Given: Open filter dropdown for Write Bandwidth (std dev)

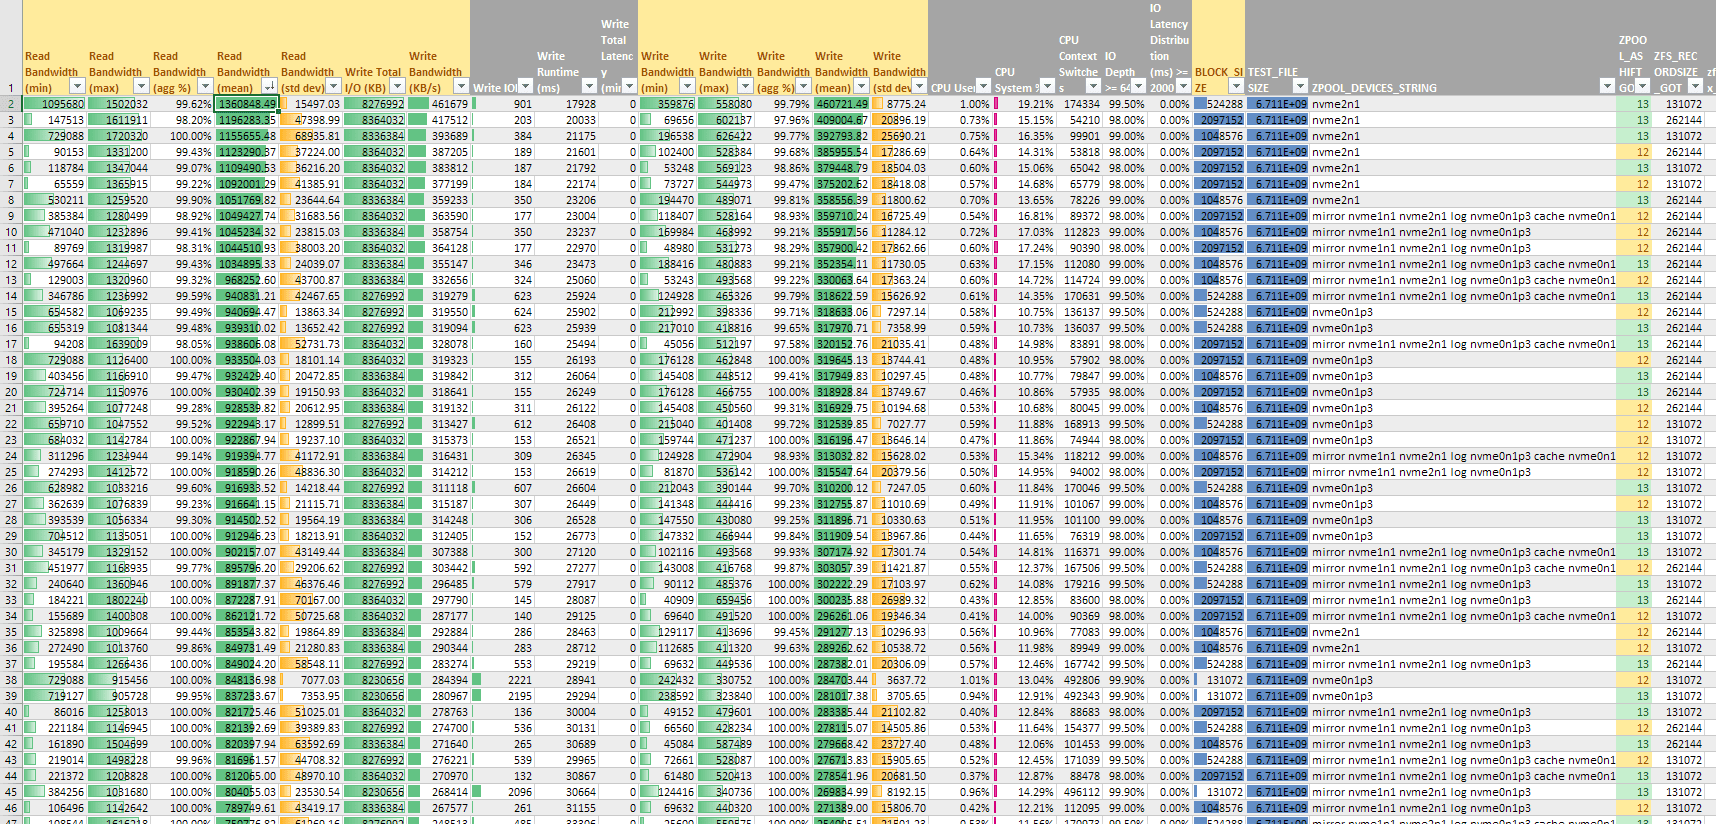Looking at the screenshot, I should (x=919, y=87).
